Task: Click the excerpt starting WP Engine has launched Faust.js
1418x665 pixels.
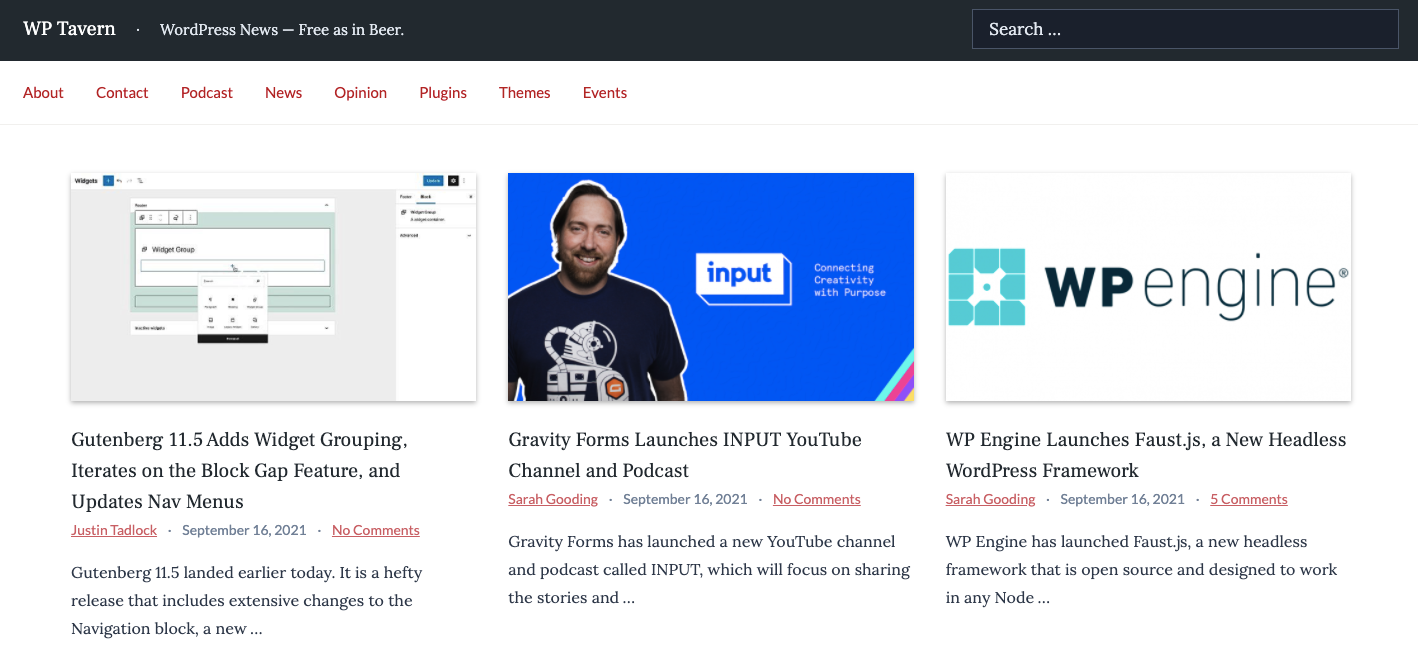Action: 1141,570
